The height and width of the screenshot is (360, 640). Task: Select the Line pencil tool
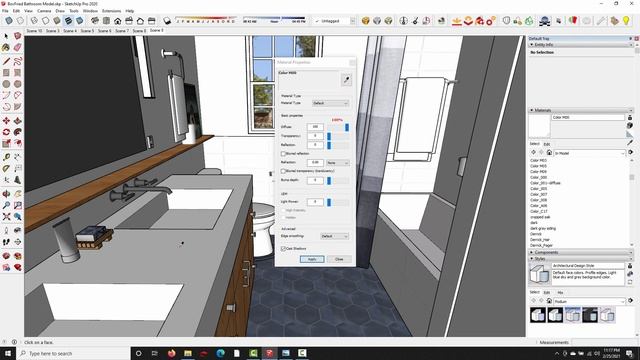click(x=6, y=61)
